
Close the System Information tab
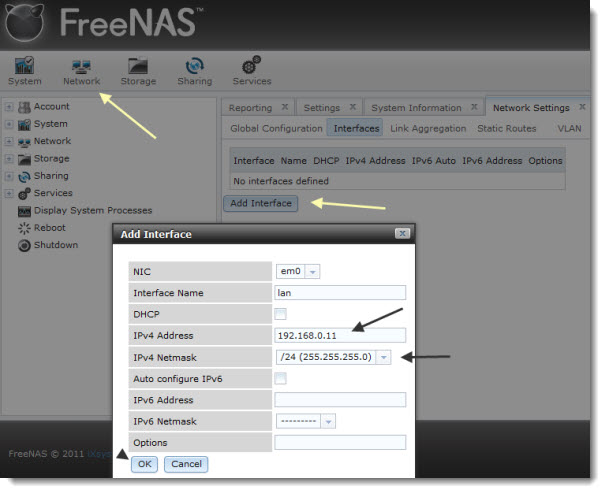[x=474, y=107]
